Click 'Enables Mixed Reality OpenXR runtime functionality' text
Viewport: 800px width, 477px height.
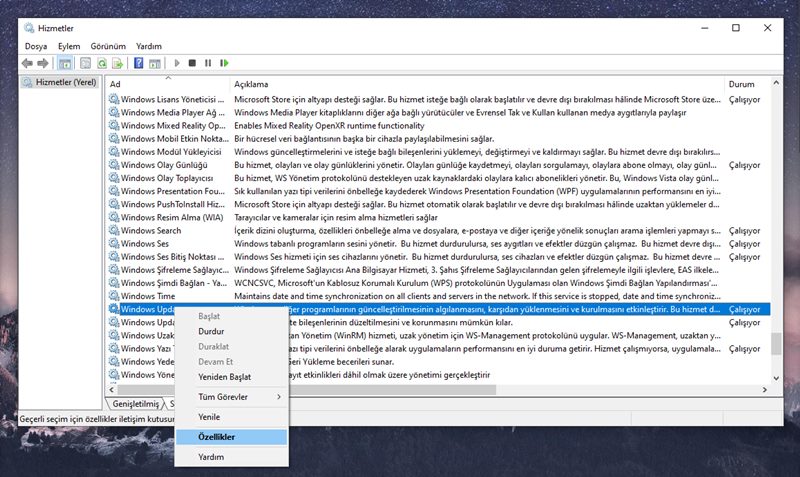pyautogui.click(x=329, y=125)
